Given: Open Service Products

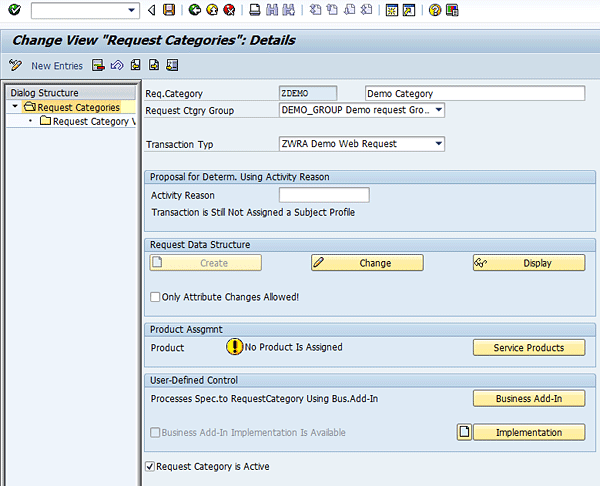Looking at the screenshot, I should tap(529, 348).
